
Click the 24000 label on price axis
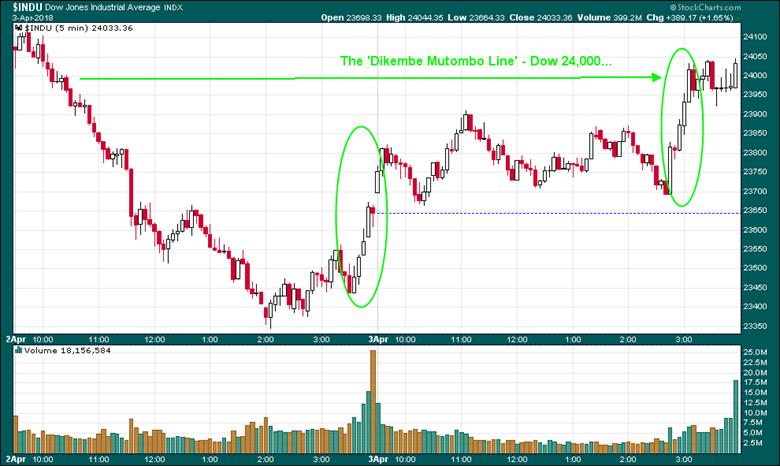[x=757, y=75]
